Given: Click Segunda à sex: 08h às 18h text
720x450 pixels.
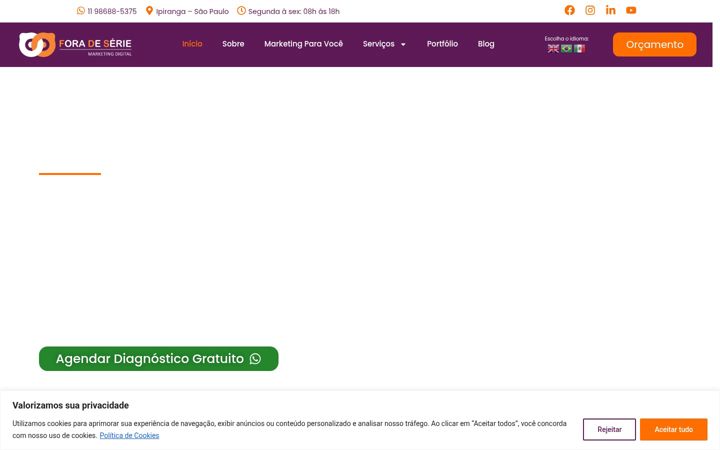Looking at the screenshot, I should (x=294, y=11).
